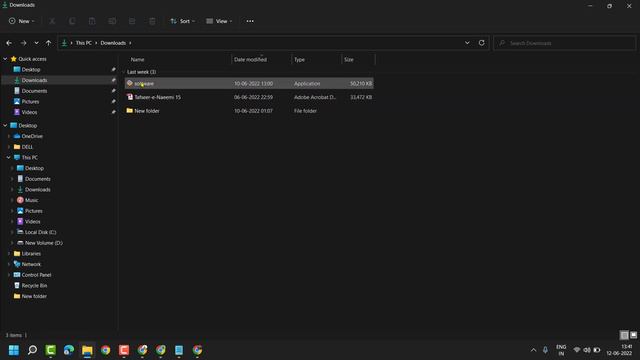Open Wi-Fi network tray icon

coord(577,350)
